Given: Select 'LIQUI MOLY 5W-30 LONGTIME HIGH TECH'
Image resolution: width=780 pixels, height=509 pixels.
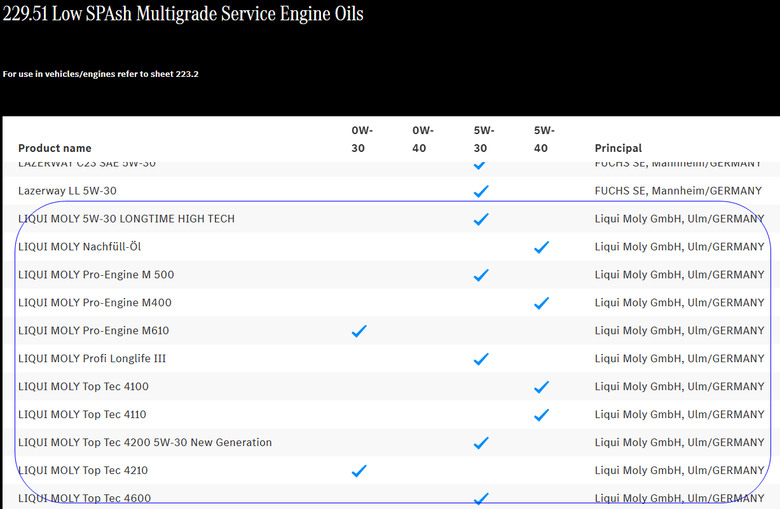Looking at the screenshot, I should 126,219.
